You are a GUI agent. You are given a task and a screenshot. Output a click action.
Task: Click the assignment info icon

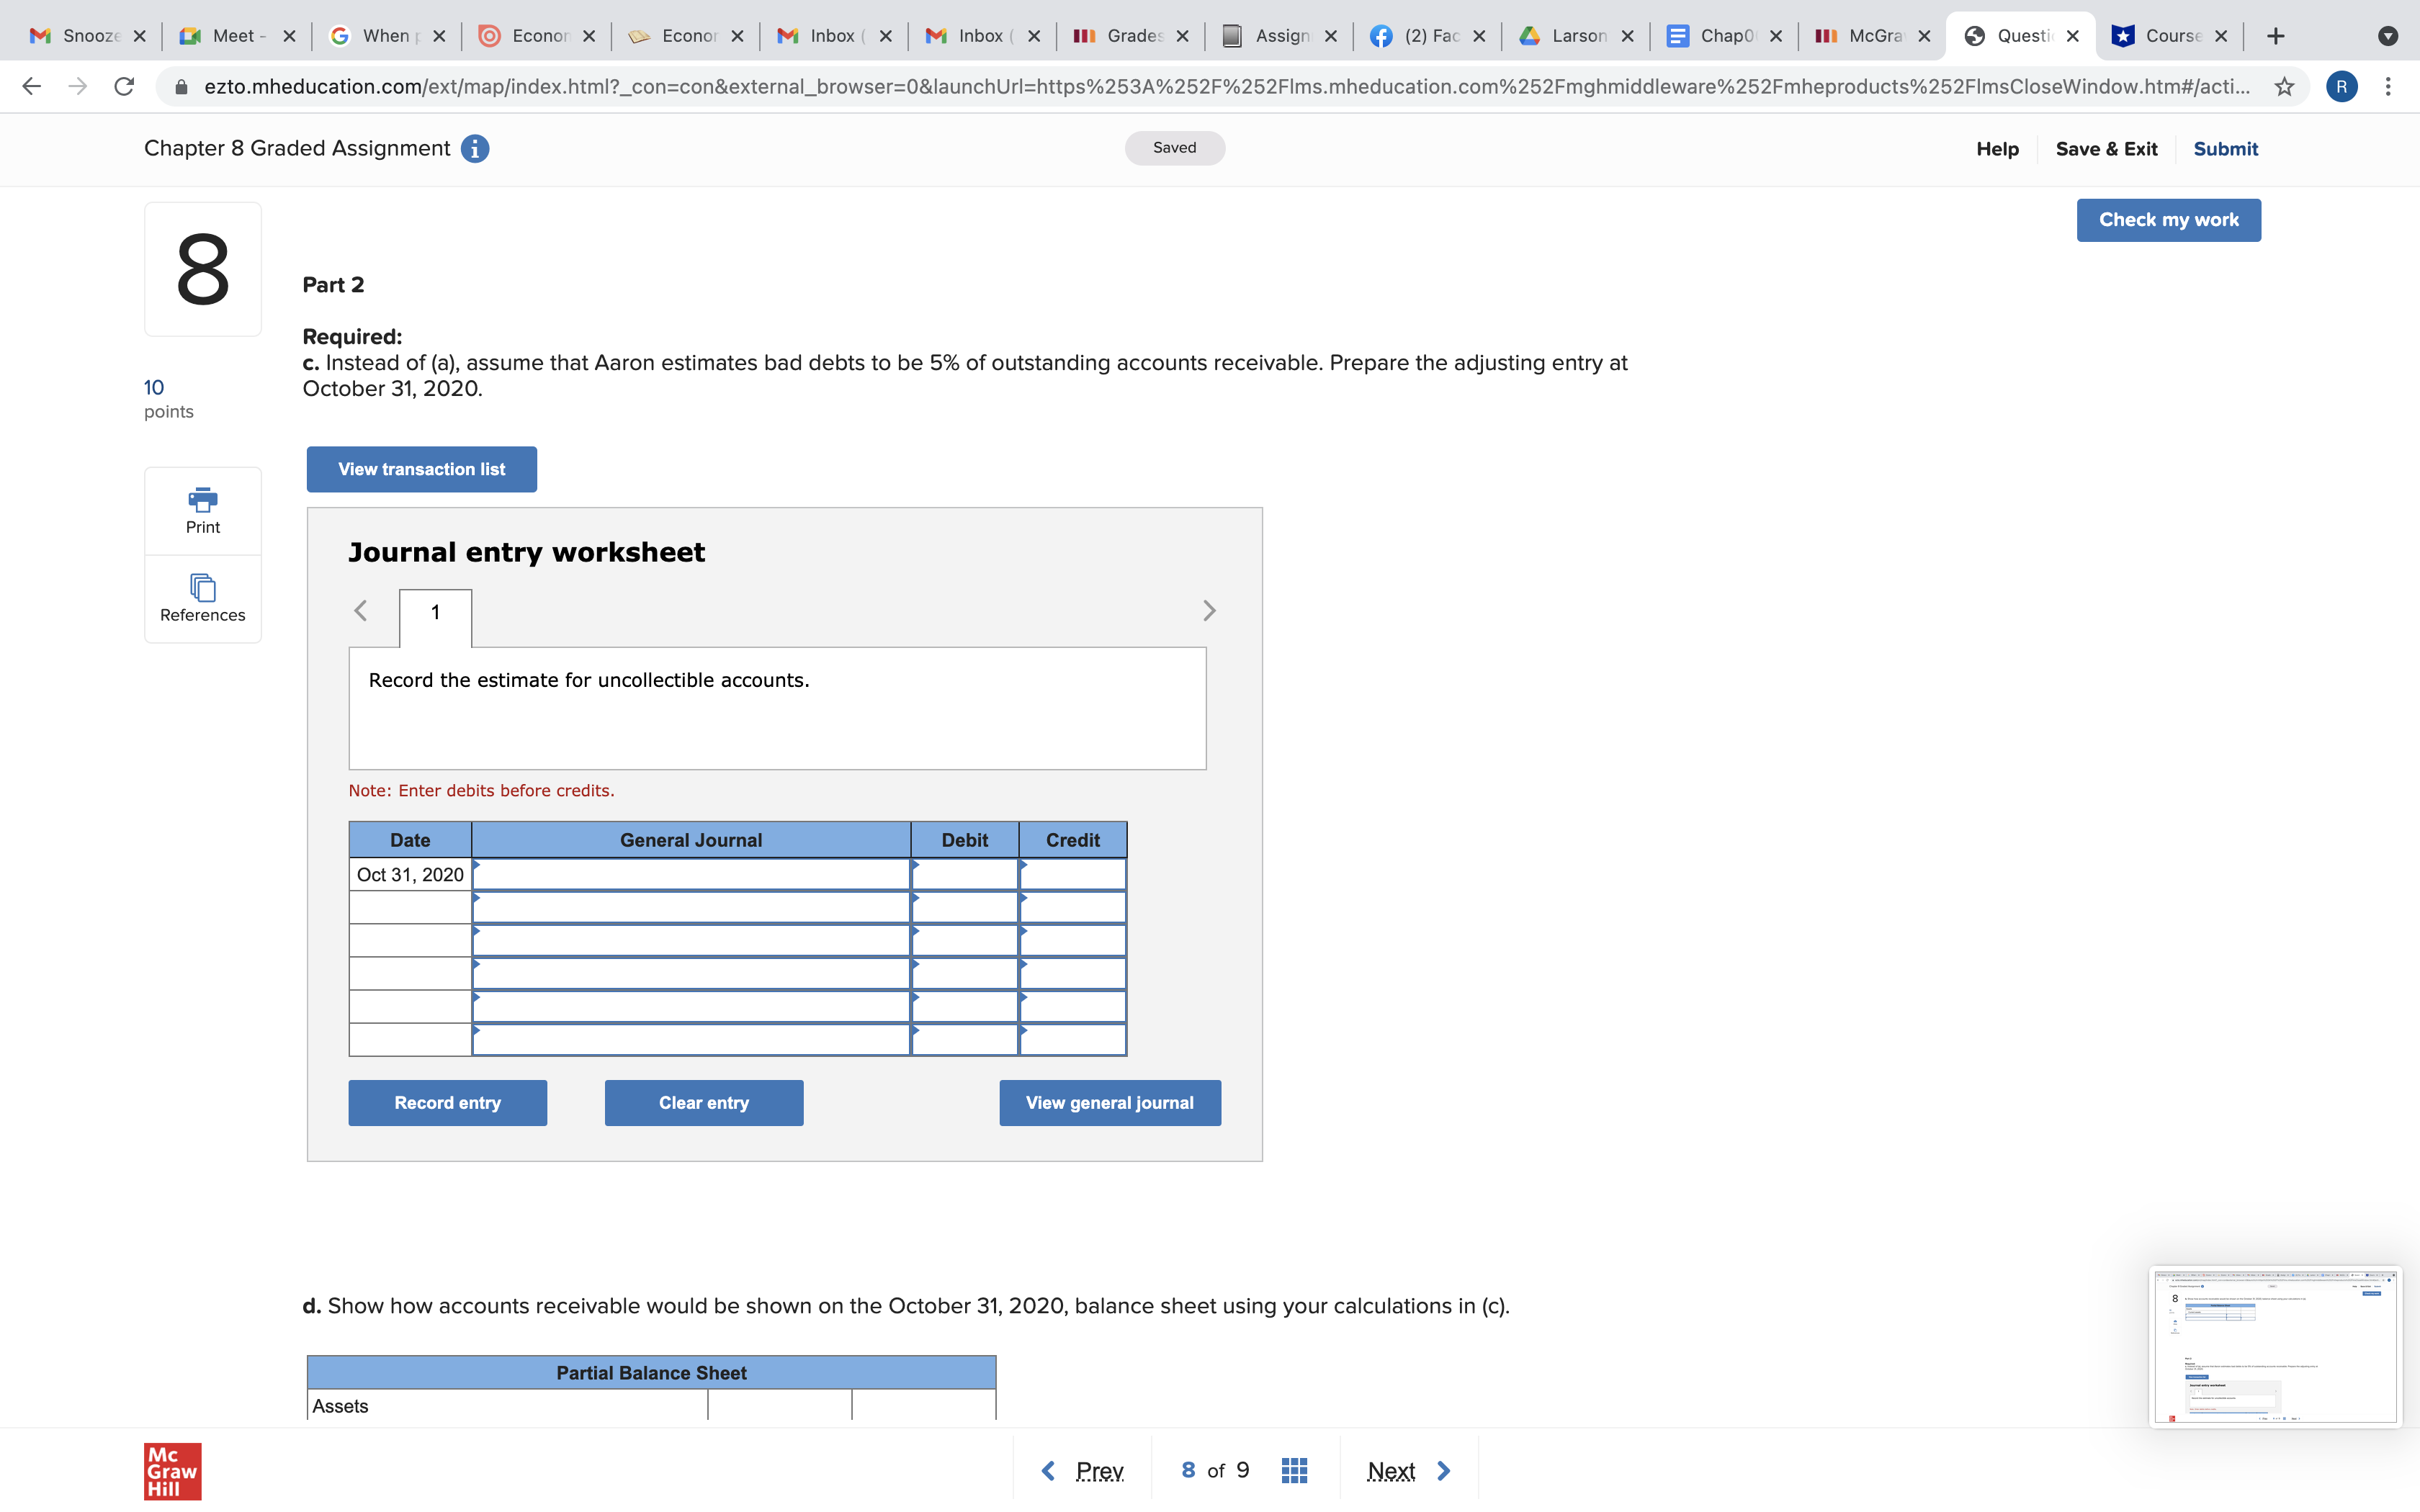click(475, 149)
